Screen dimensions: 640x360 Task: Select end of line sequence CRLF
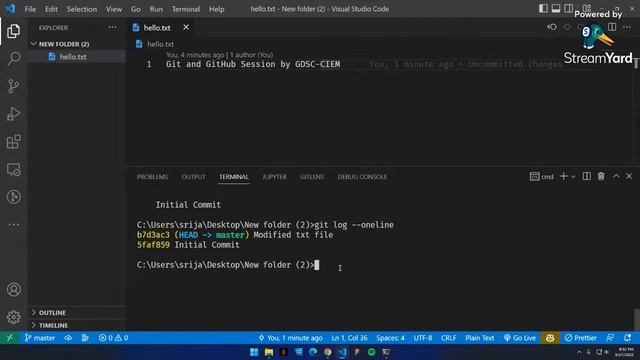449,338
